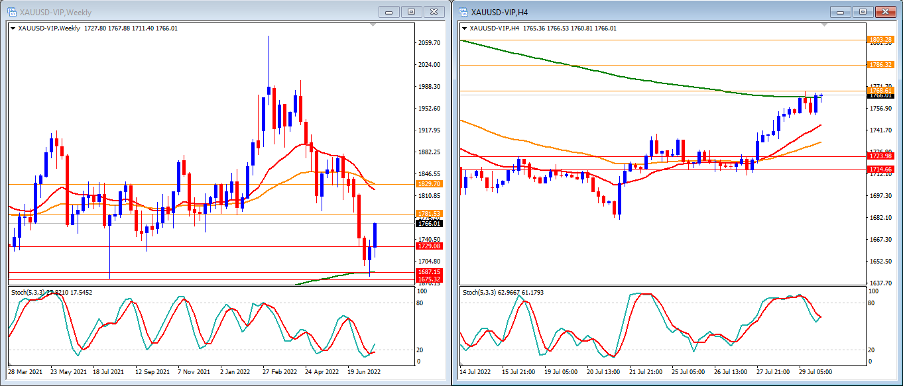Click the 1781.53 orange price label
The image size is (904, 386).
(431, 214)
